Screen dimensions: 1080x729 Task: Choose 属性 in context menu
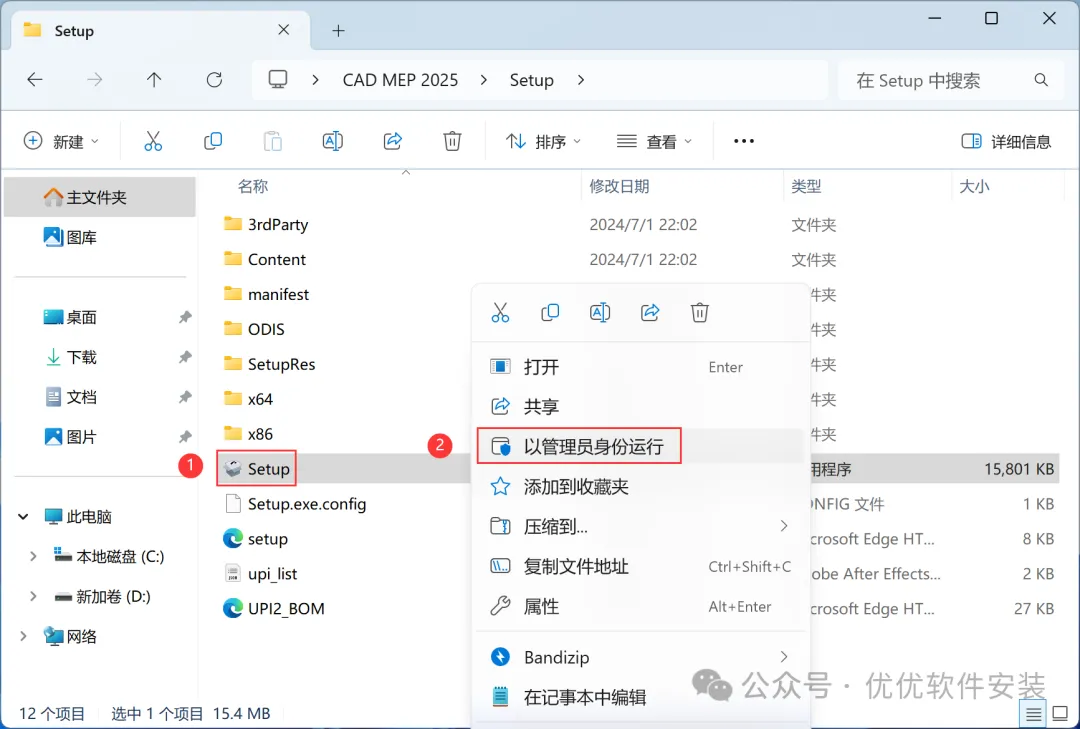point(641,606)
